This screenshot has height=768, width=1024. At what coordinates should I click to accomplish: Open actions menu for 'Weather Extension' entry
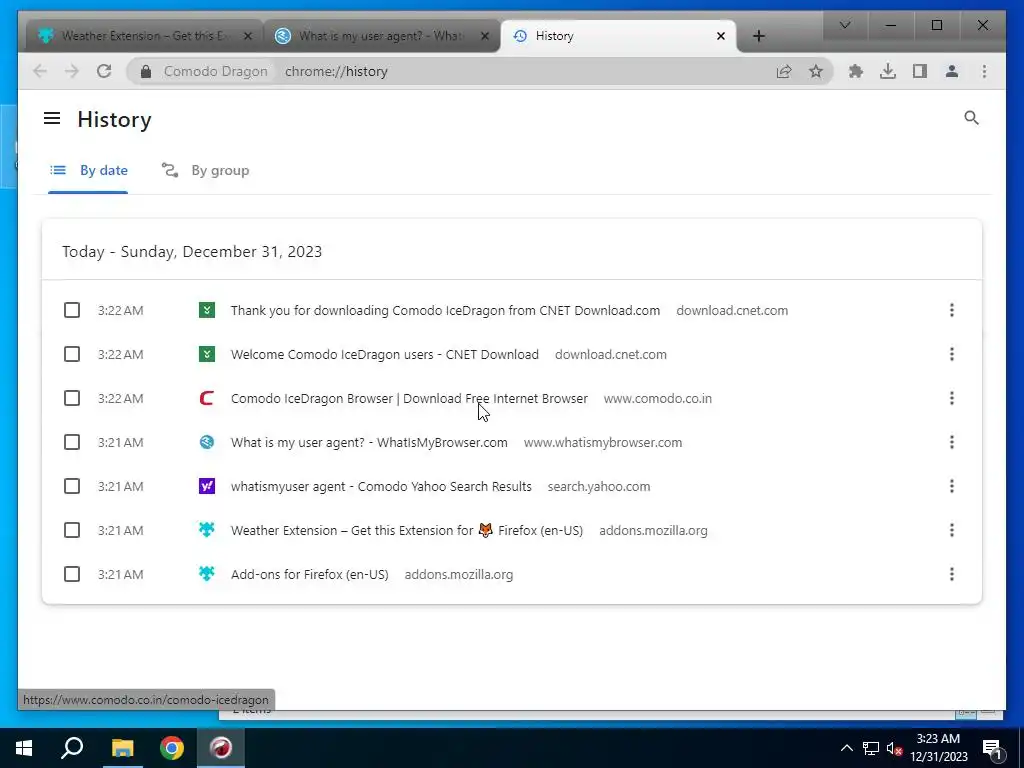pos(952,530)
